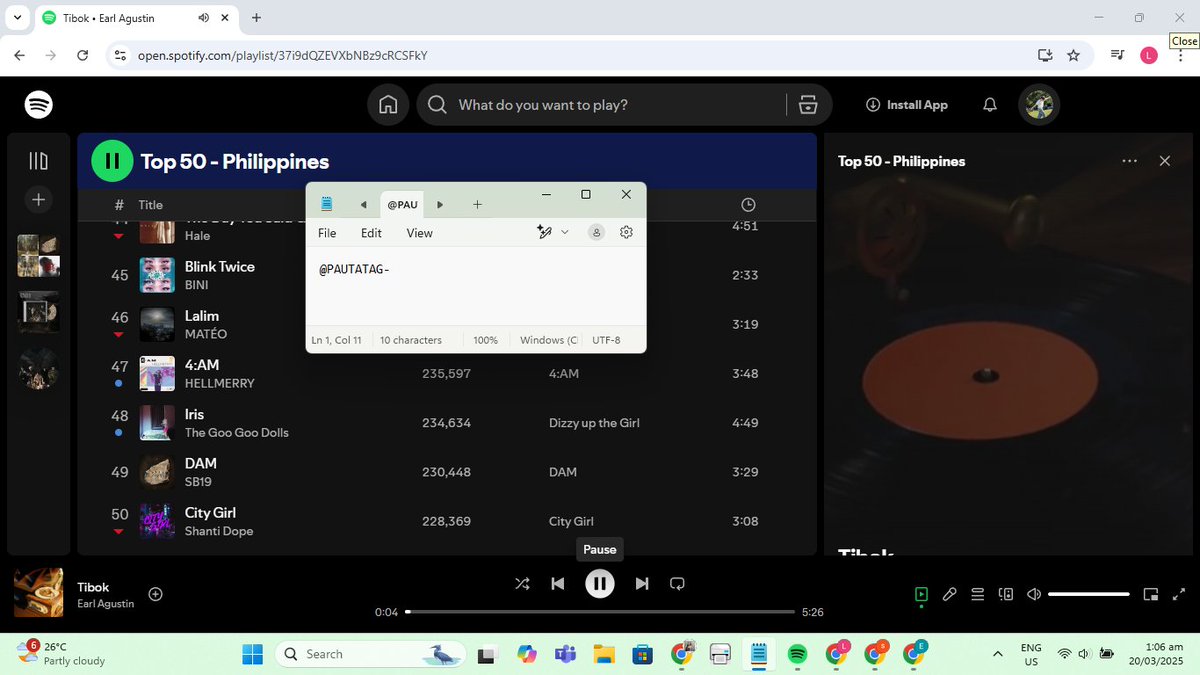Show hidden system tray icons
This screenshot has width=1200, height=675.
tap(998, 654)
